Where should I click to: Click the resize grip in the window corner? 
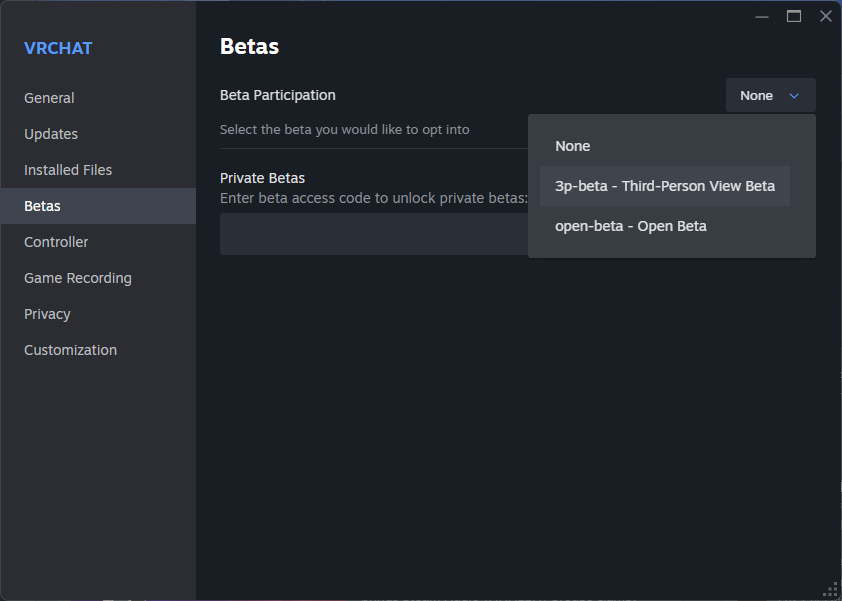pyautogui.click(x=831, y=590)
